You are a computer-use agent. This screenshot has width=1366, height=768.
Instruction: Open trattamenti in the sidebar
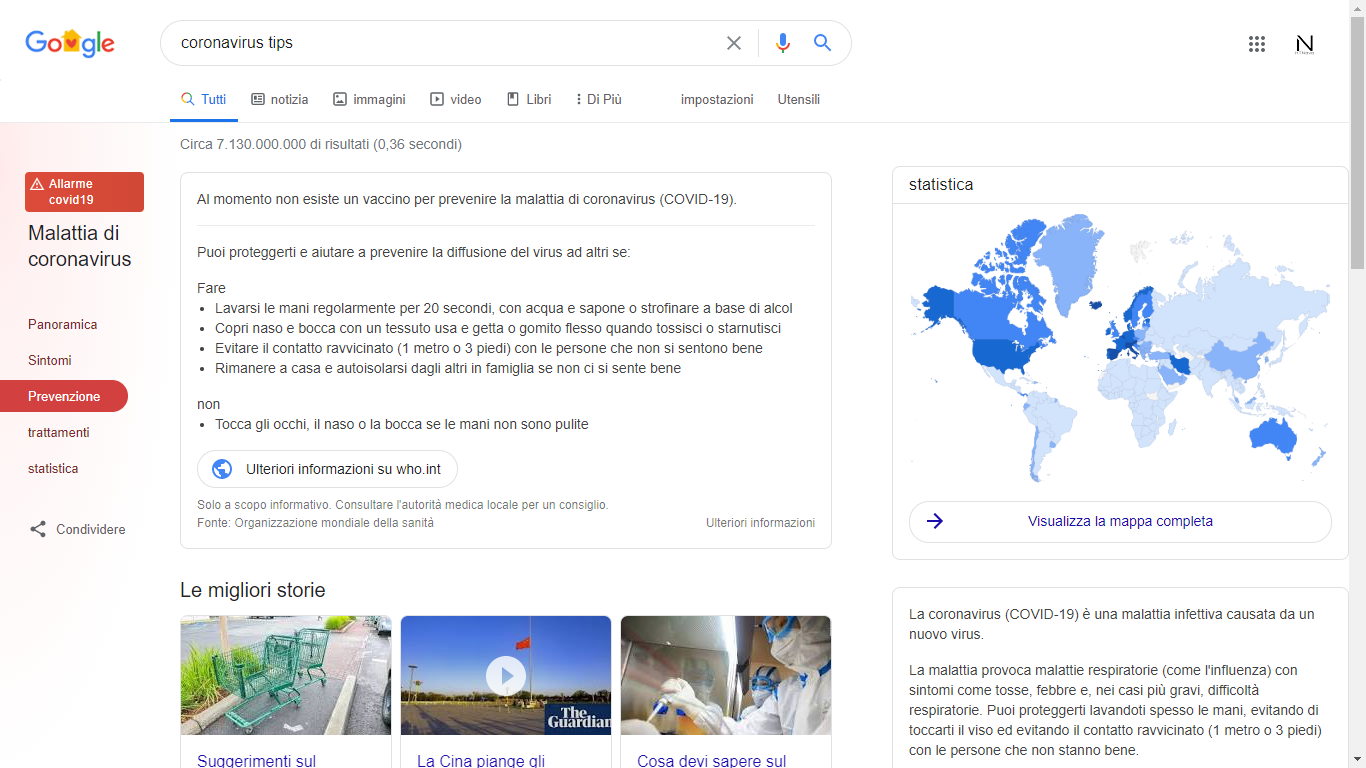(58, 432)
